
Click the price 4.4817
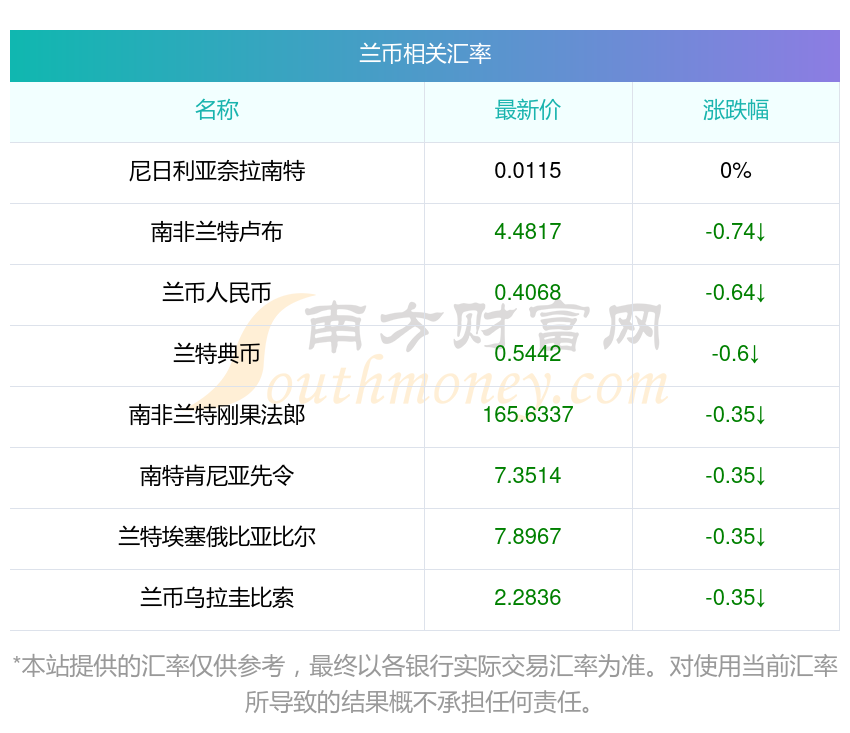pos(527,232)
